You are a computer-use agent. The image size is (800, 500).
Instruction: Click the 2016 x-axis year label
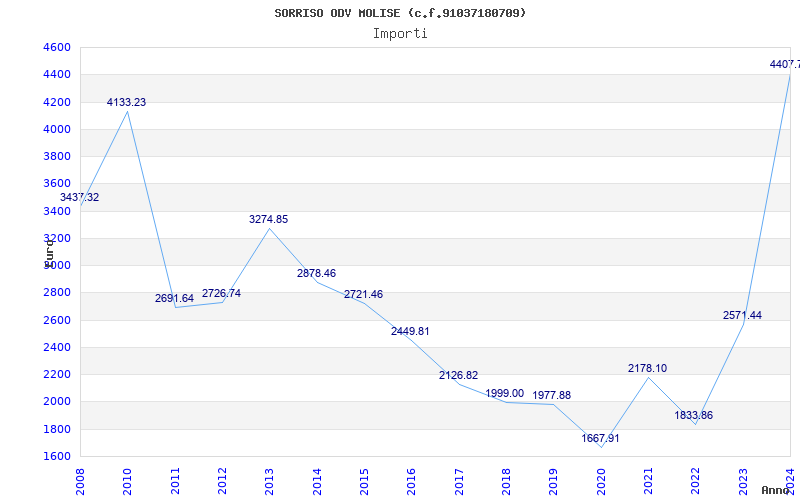(411, 481)
